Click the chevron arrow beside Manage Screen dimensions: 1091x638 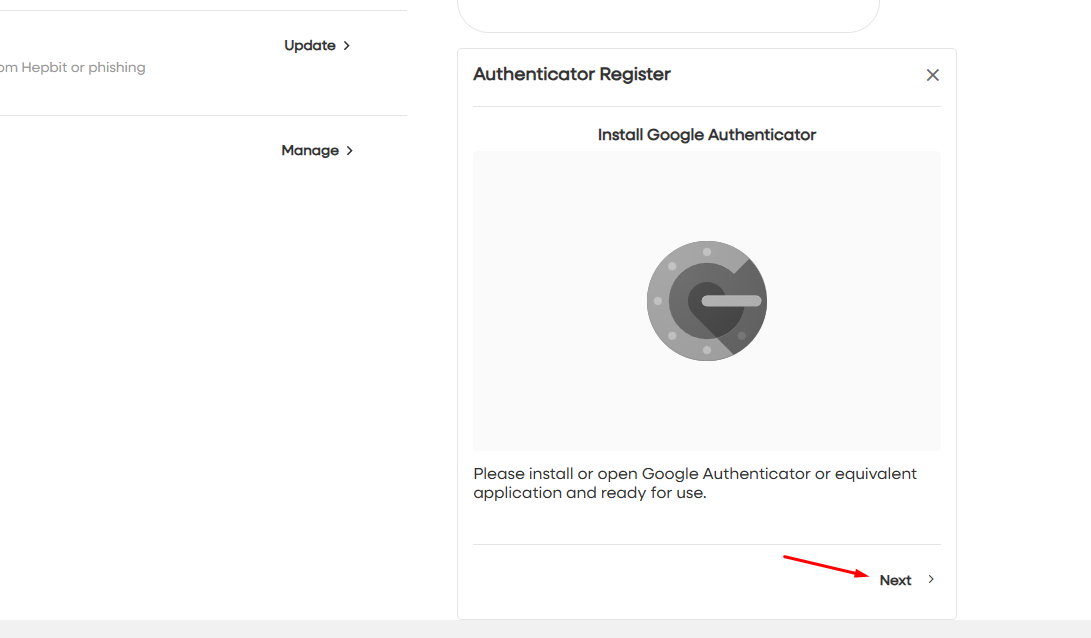point(349,151)
